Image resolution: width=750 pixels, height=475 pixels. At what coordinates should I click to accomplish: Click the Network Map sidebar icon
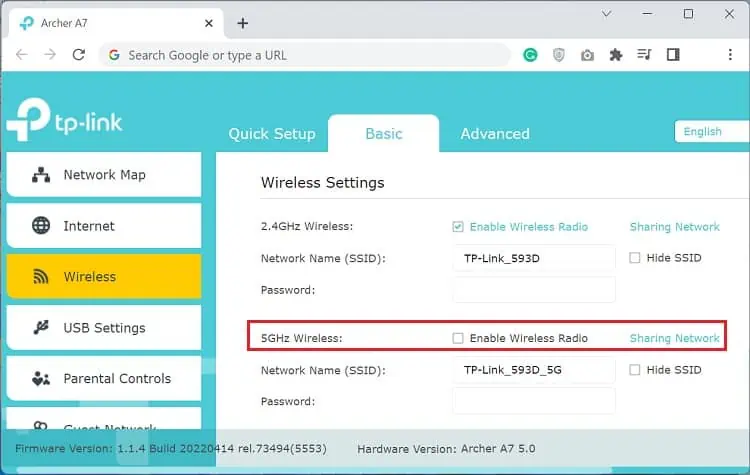(41, 175)
